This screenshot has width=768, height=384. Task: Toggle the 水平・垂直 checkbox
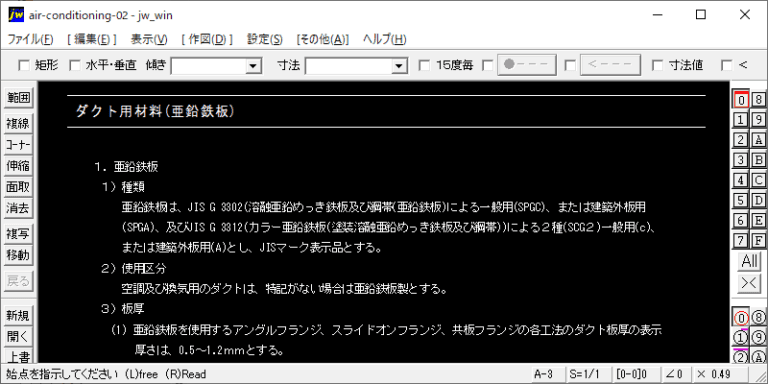[75, 65]
